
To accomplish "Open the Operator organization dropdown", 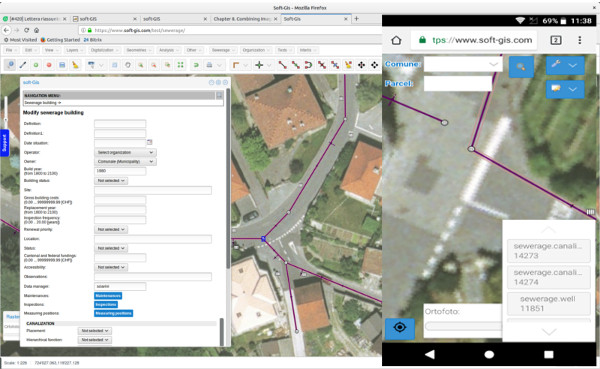I will coord(125,152).
